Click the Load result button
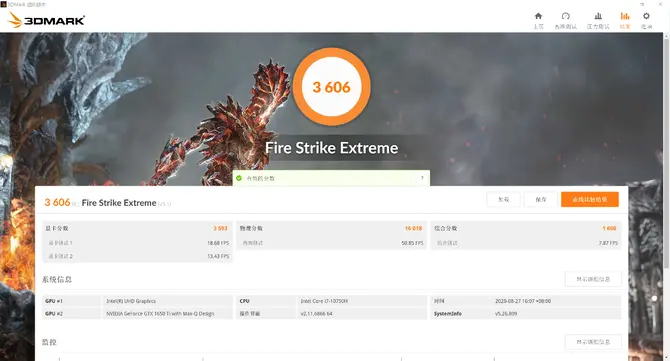The image size is (670, 361). (503, 200)
